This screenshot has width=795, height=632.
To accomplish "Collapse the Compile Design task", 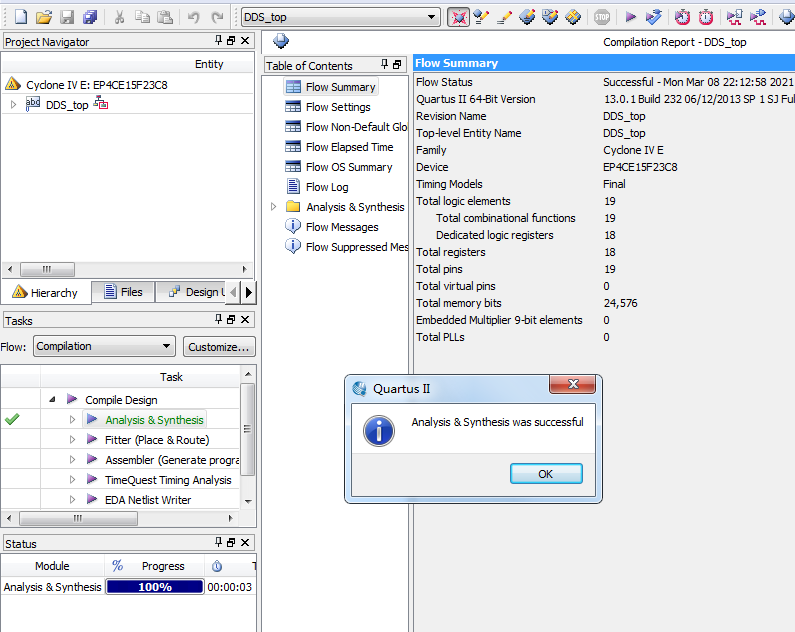I will [52, 399].
